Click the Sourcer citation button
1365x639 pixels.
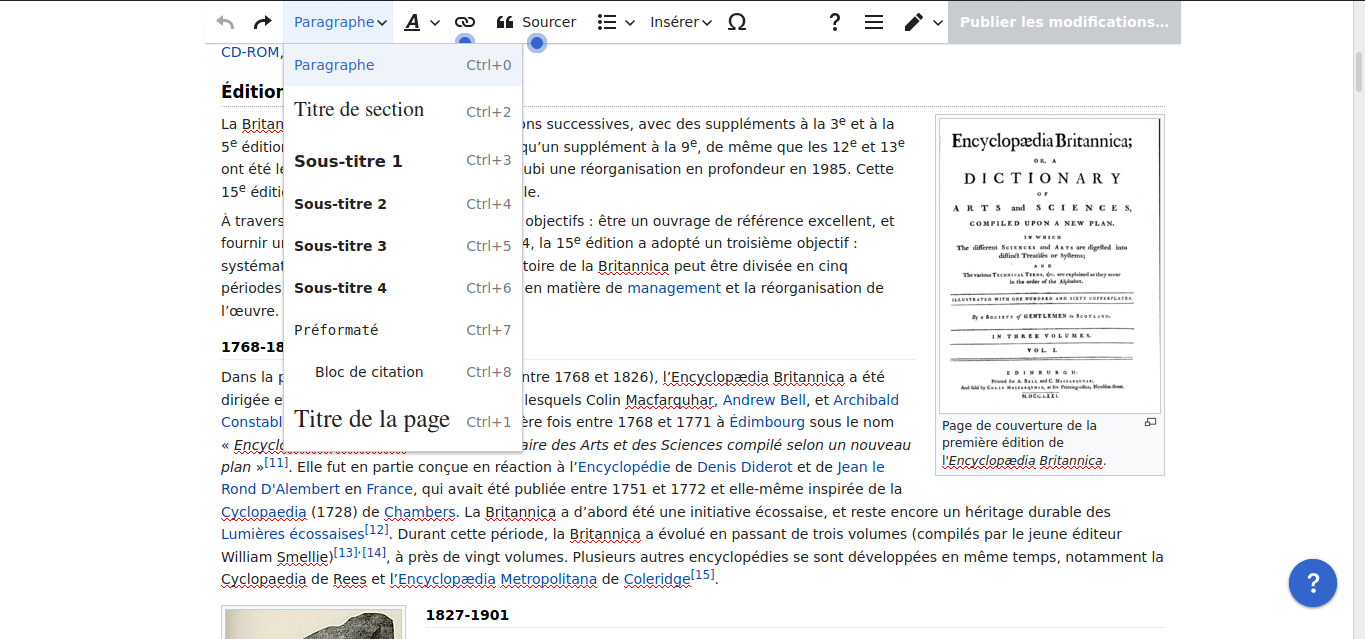(x=536, y=22)
